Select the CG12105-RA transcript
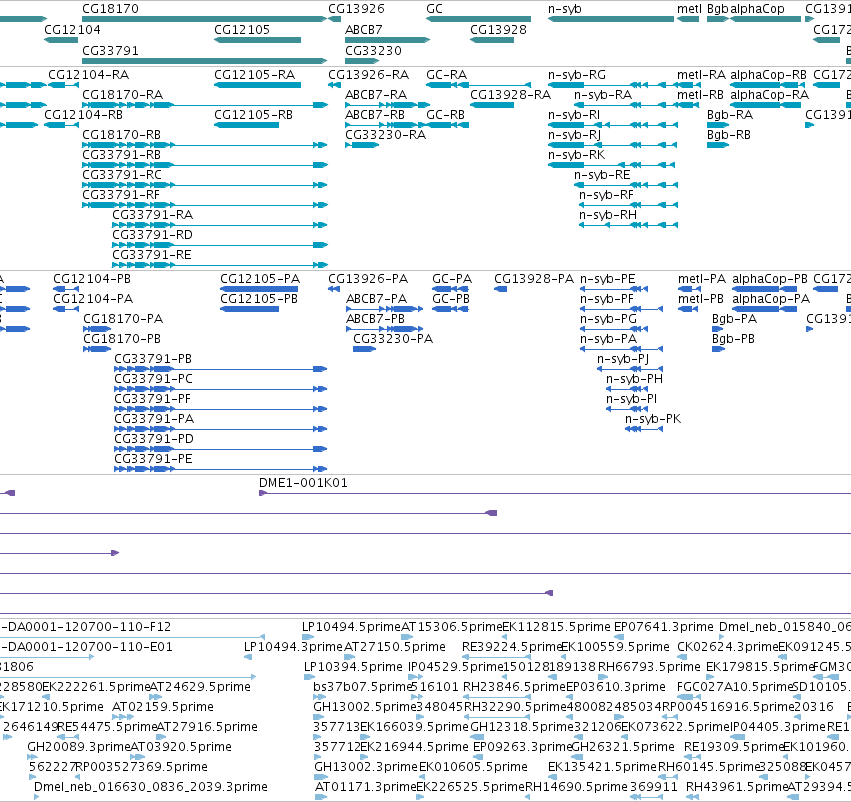851x802 pixels. pos(258,85)
